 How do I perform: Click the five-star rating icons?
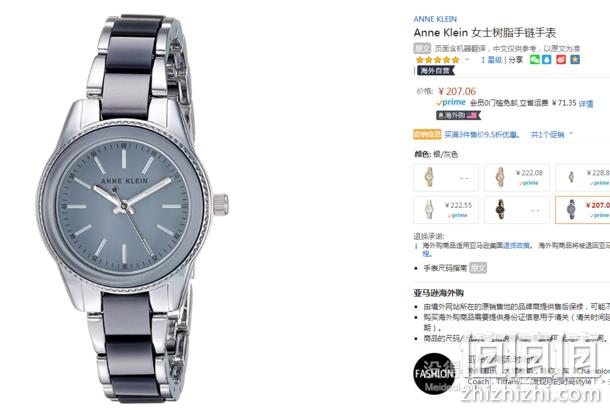pyautogui.click(x=438, y=60)
